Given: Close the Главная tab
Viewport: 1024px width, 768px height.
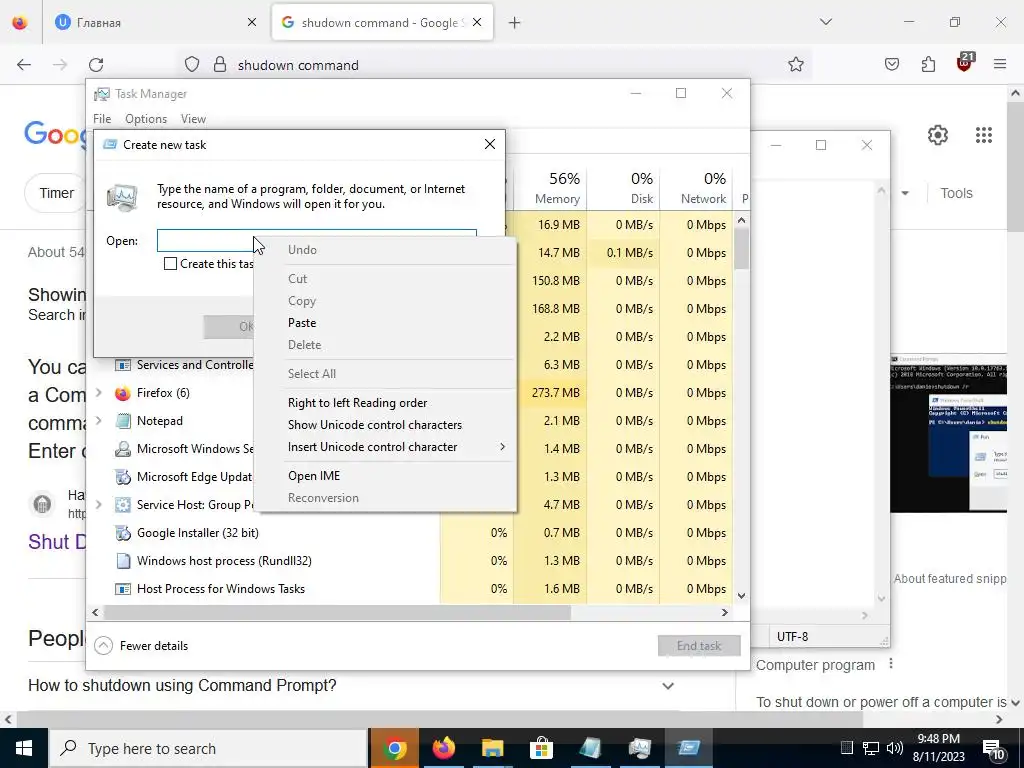Looking at the screenshot, I should tap(252, 22).
